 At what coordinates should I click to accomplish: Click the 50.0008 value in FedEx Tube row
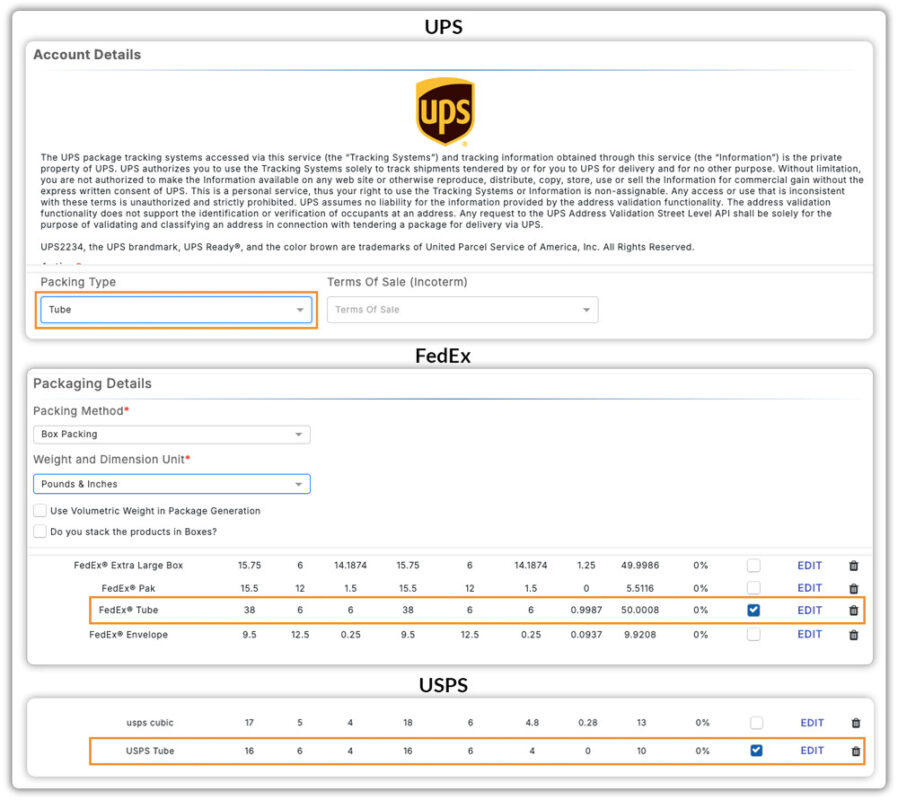(x=640, y=610)
